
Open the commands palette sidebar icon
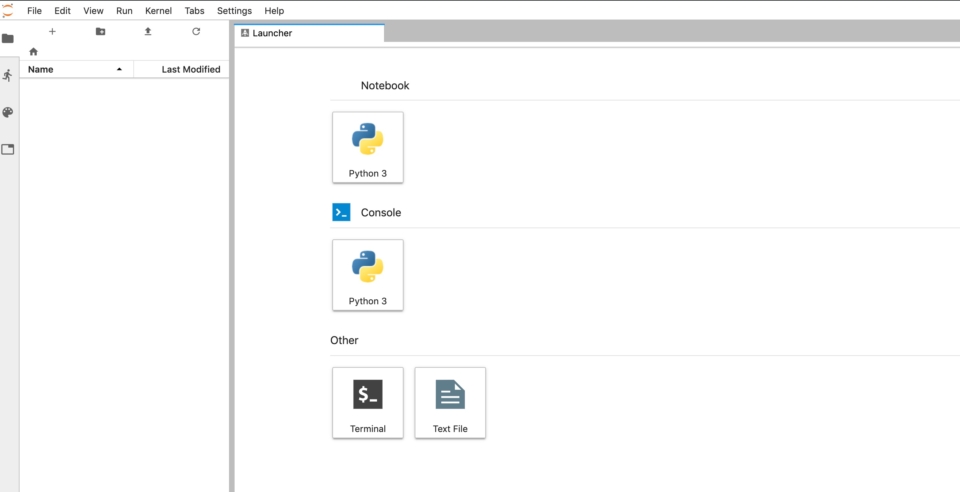(8, 112)
